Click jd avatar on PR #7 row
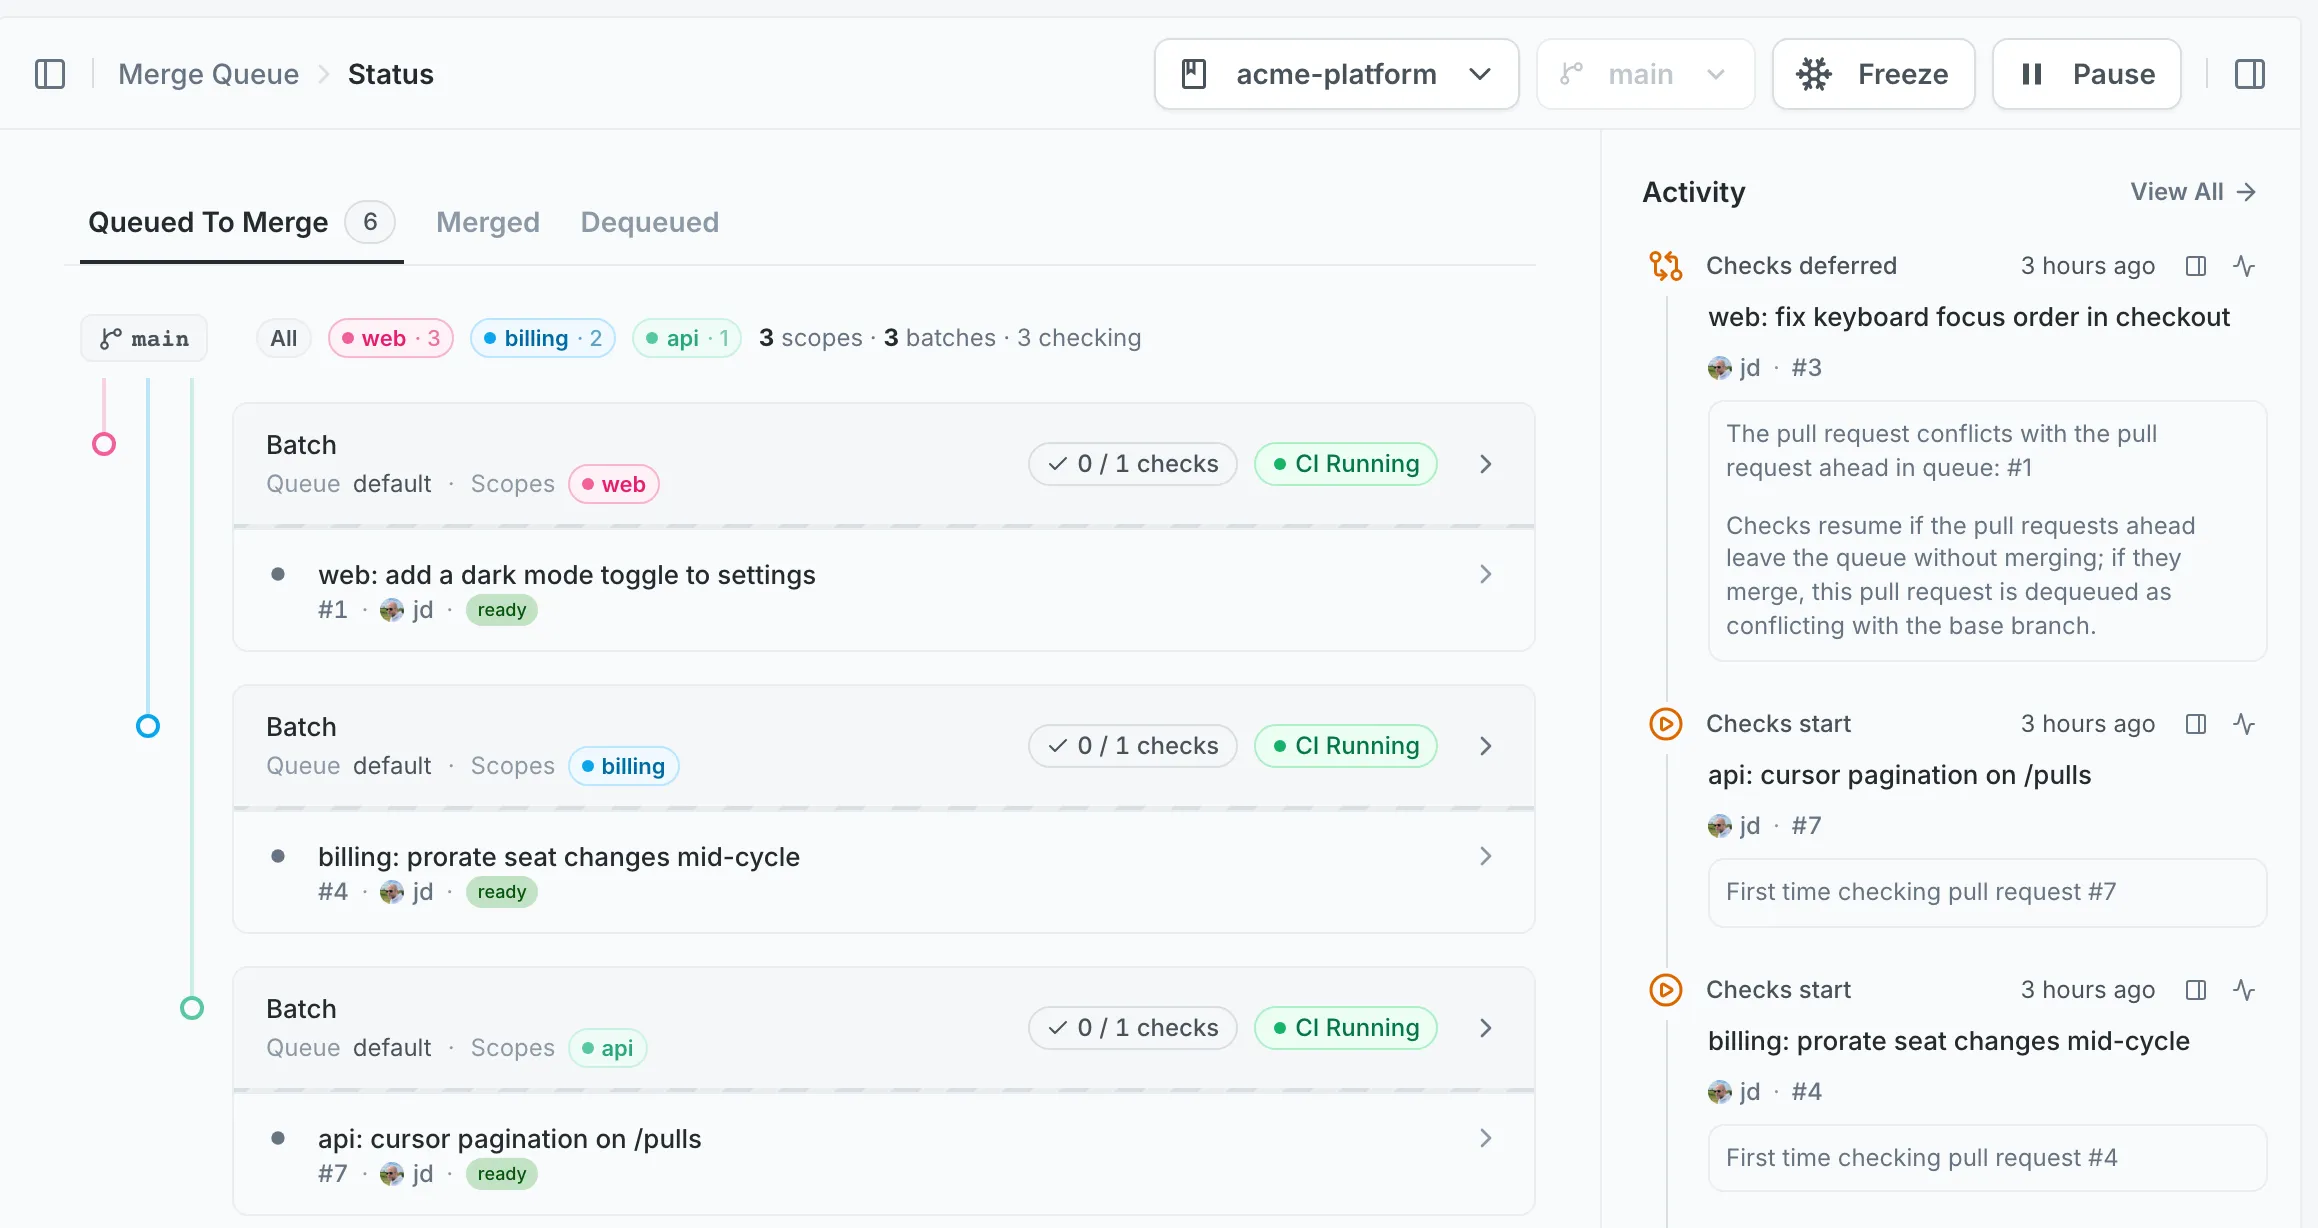 [x=392, y=1174]
